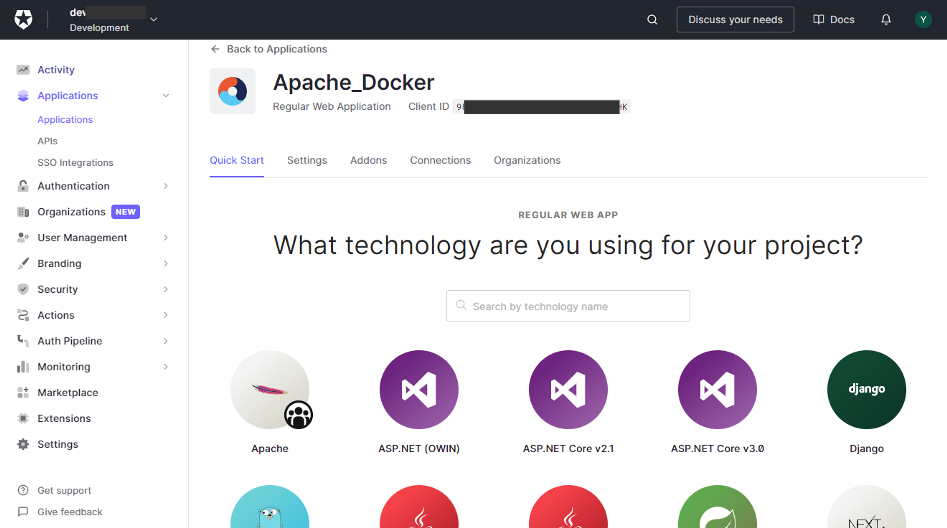Select the Next.js technology icon

tap(867, 507)
